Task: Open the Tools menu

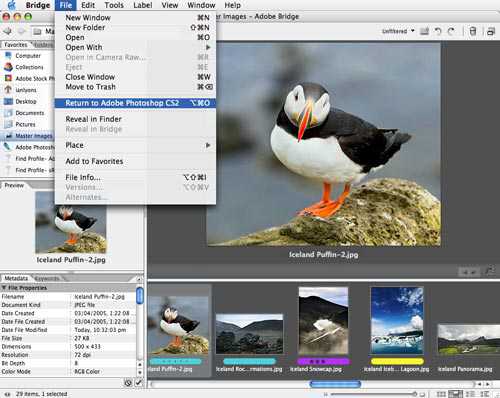Action: click(x=114, y=5)
